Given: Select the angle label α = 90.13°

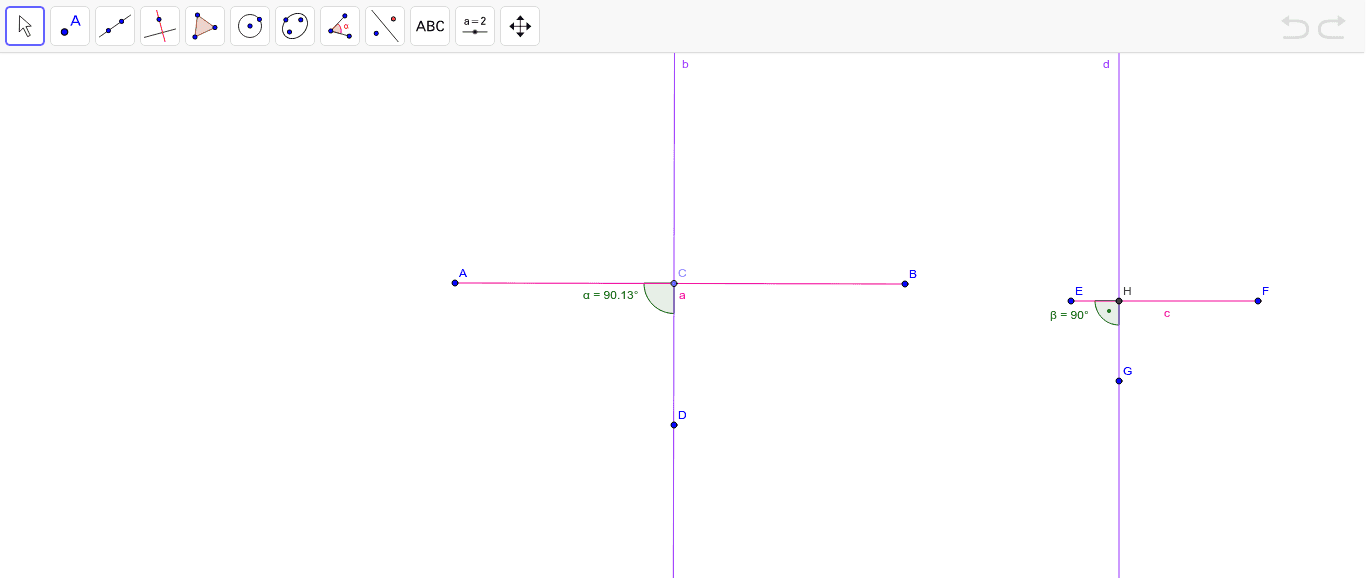Looking at the screenshot, I should (610, 296).
